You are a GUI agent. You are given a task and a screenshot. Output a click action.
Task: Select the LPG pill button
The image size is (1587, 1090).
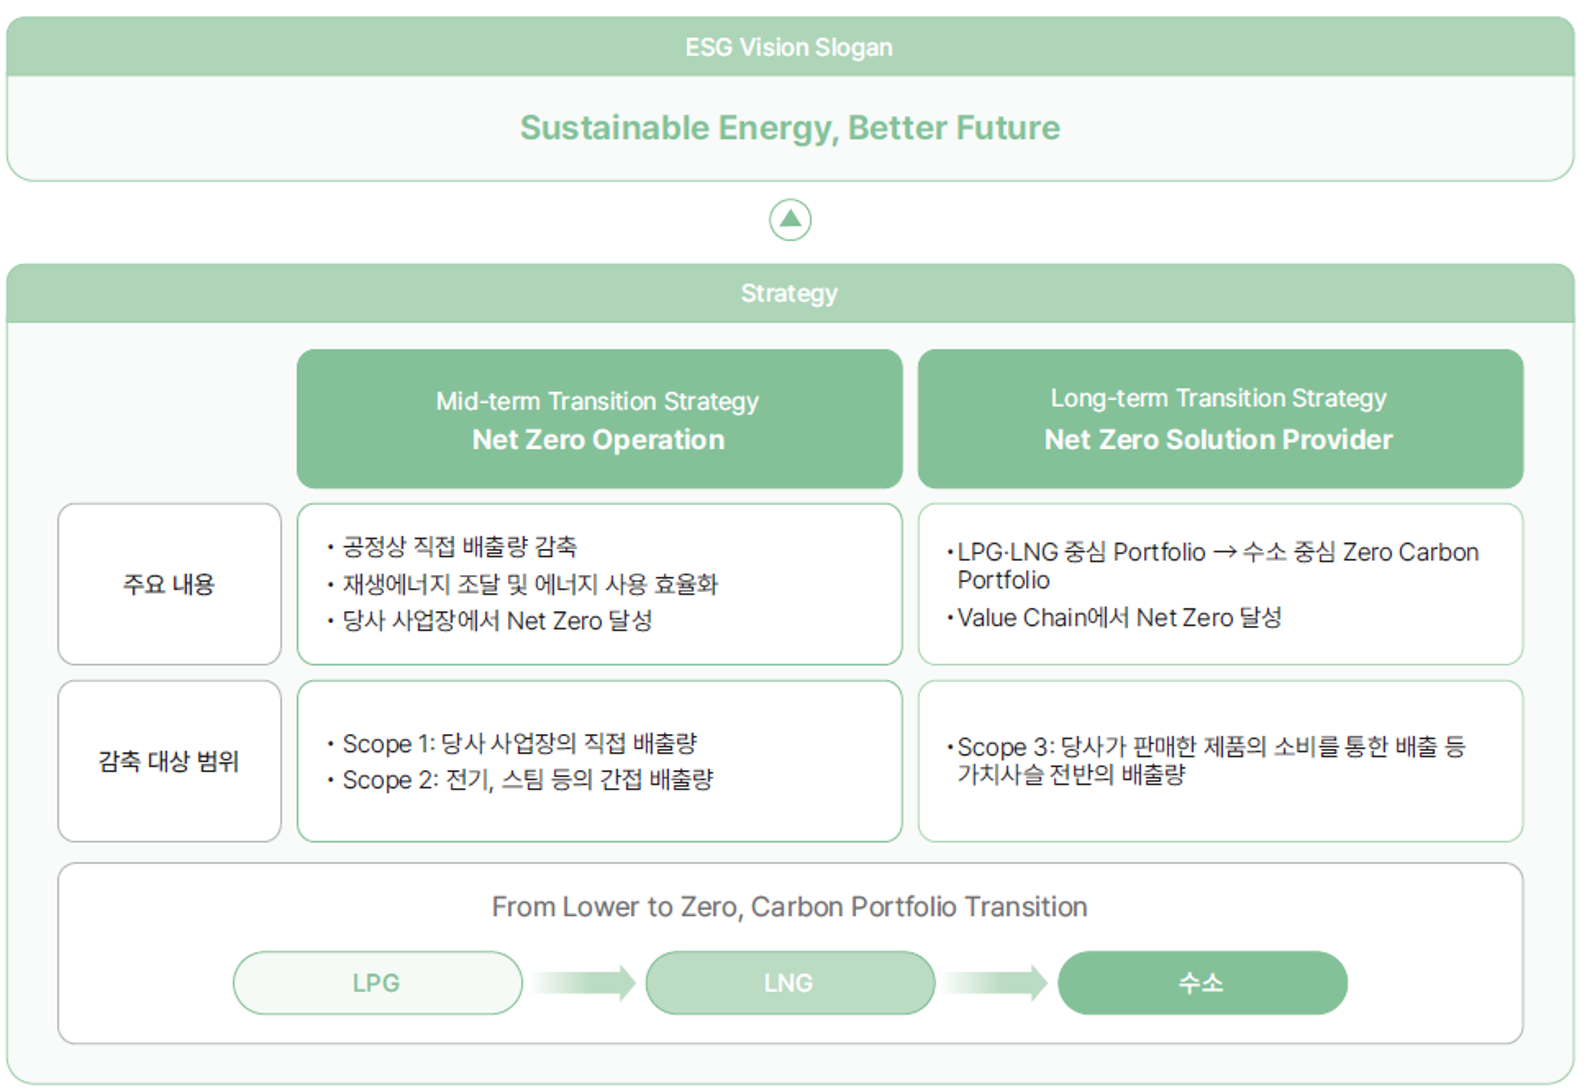coord(378,983)
